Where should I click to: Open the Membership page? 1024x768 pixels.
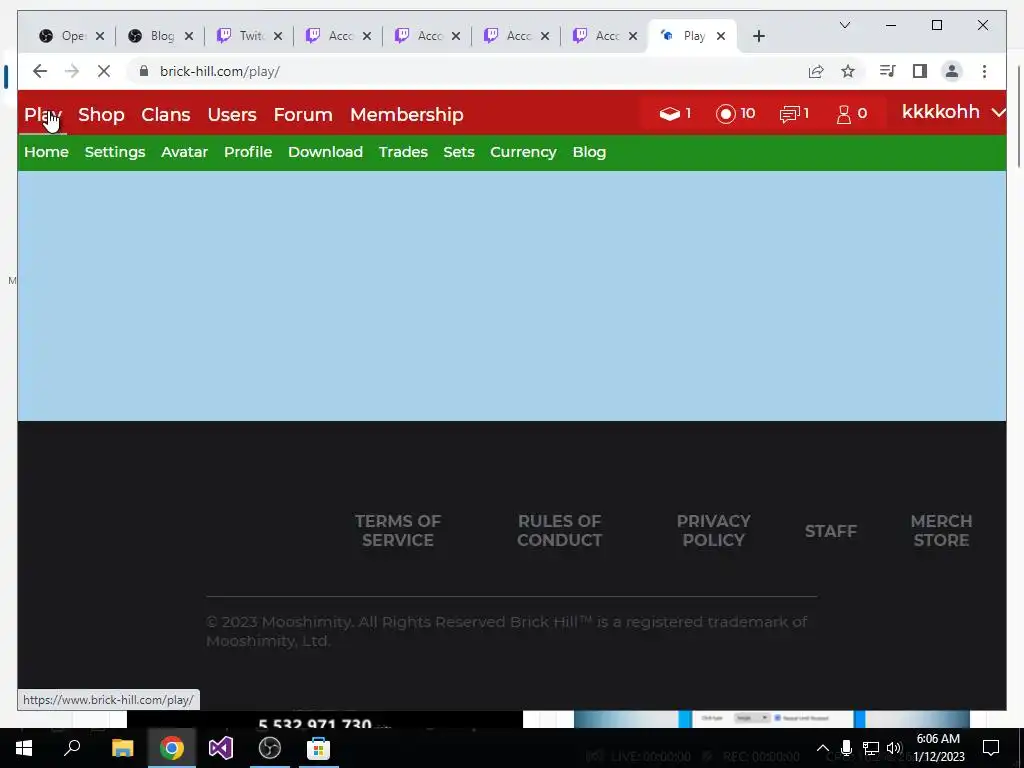click(x=407, y=115)
